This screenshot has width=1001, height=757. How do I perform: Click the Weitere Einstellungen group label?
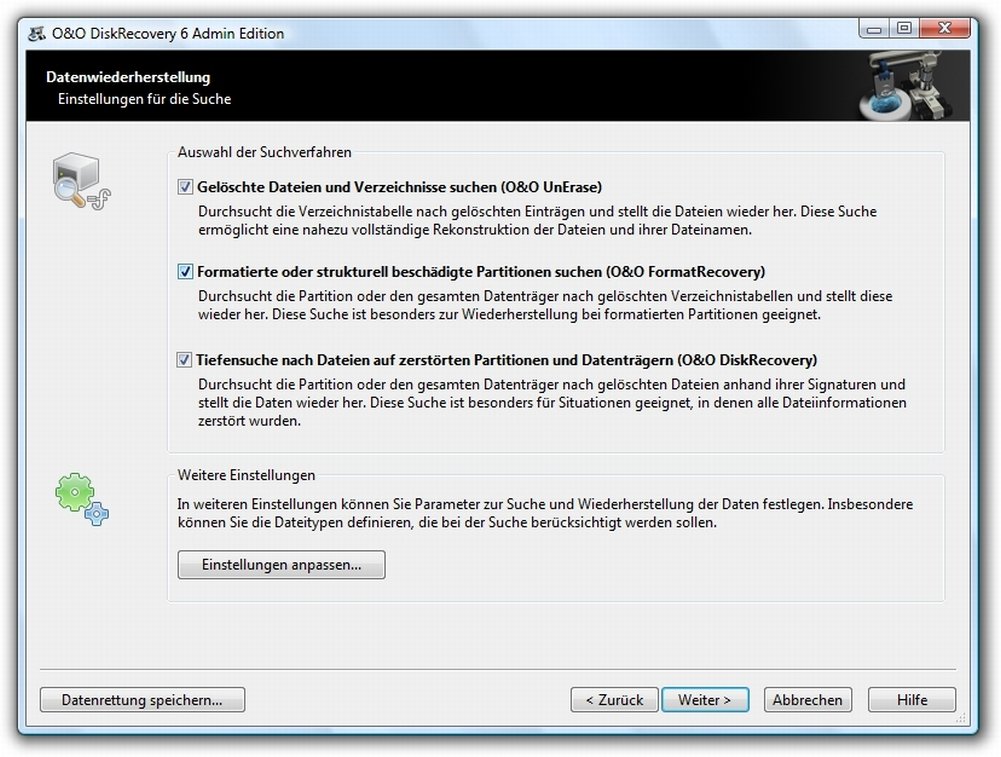(246, 476)
